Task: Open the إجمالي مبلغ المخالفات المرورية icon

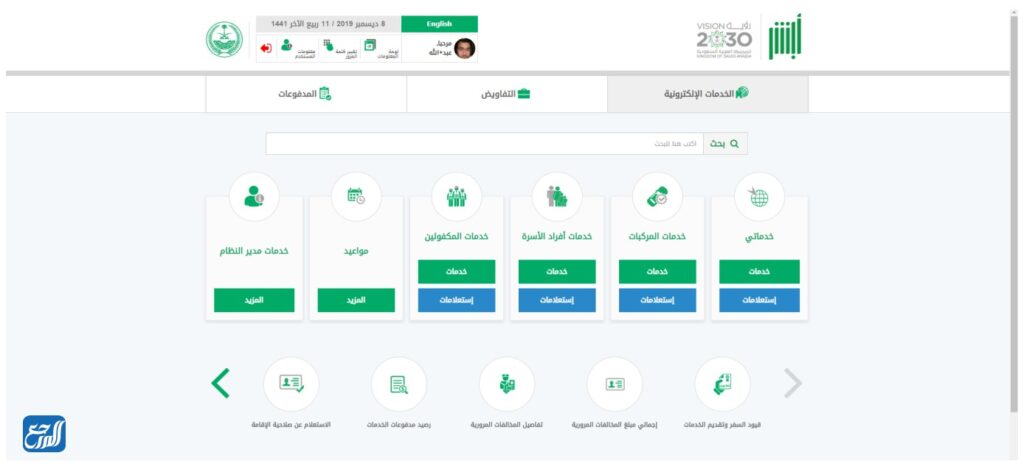Action: (x=615, y=385)
